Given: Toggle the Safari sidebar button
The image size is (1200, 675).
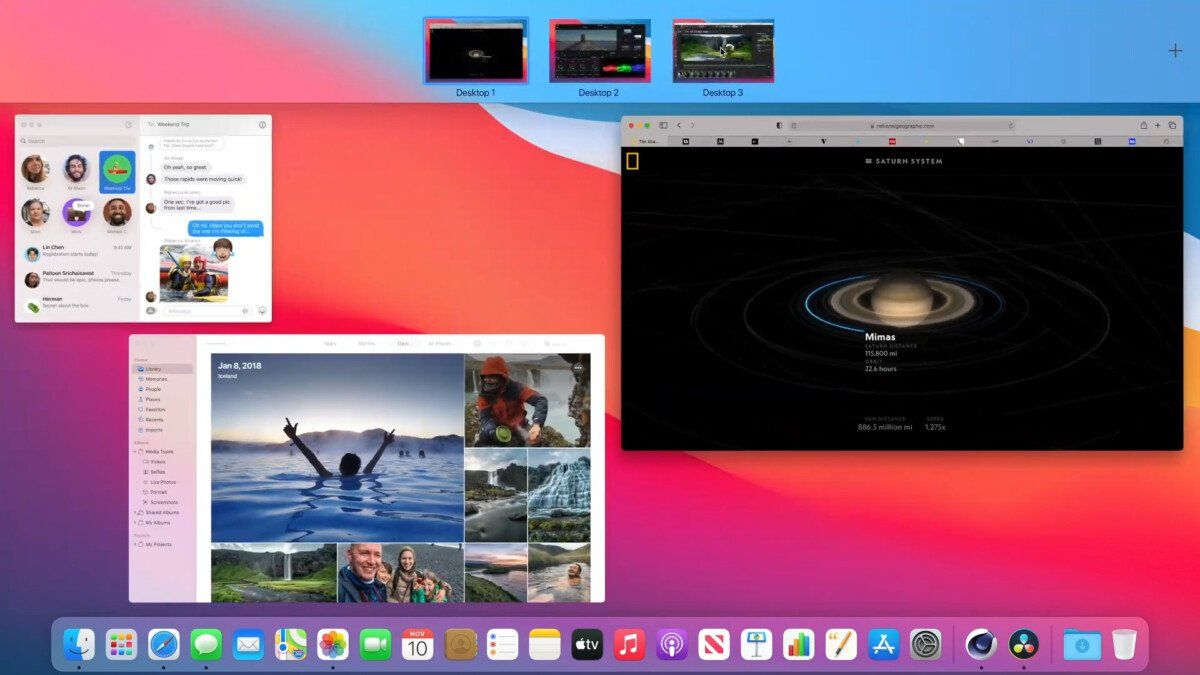Looking at the screenshot, I should [x=663, y=126].
